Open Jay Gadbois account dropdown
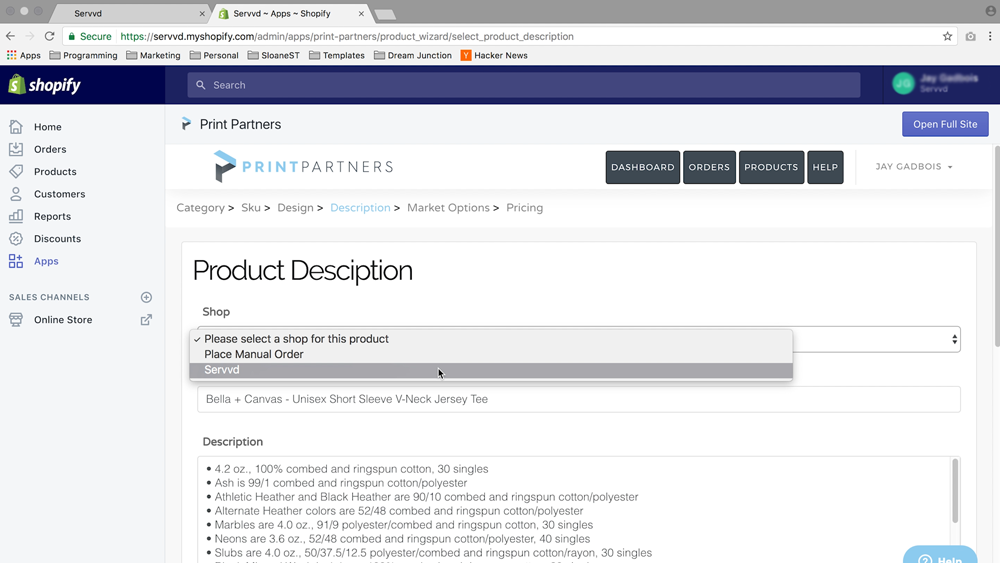The image size is (1000, 563). [913, 166]
